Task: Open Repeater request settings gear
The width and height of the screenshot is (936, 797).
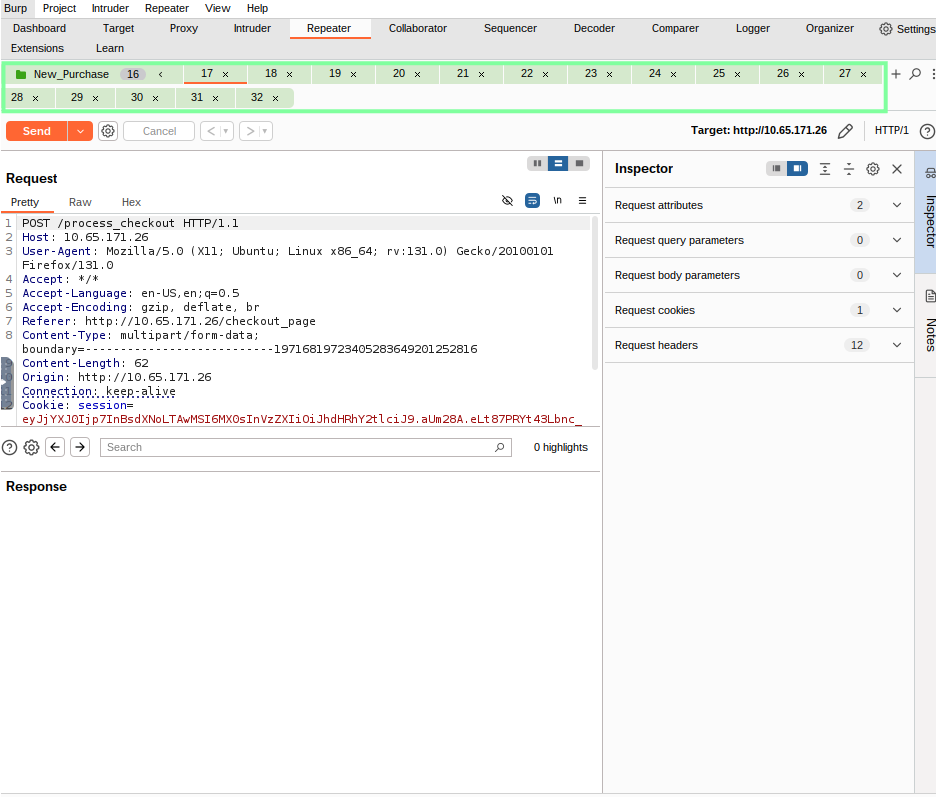Action: point(108,131)
